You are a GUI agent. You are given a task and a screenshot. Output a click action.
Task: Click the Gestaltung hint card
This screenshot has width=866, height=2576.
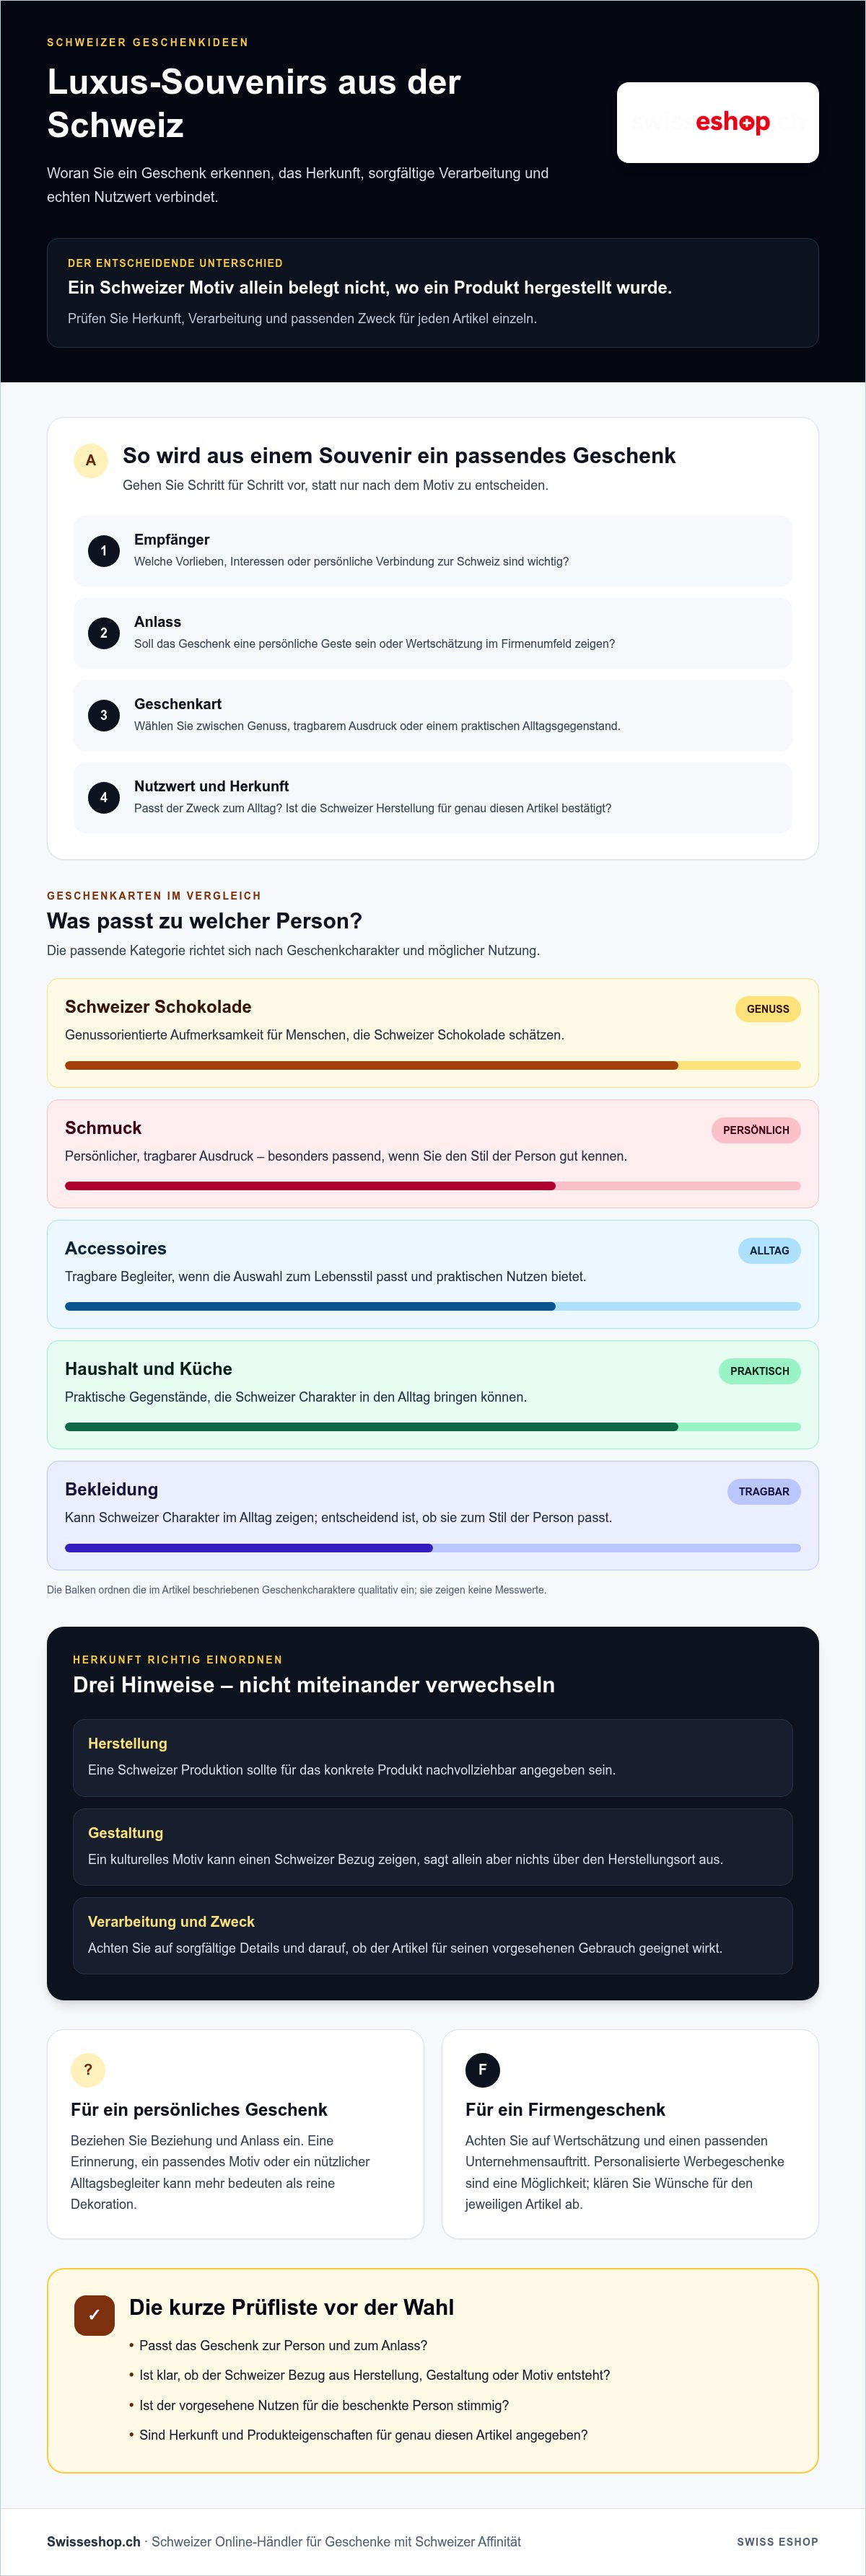[x=433, y=1847]
